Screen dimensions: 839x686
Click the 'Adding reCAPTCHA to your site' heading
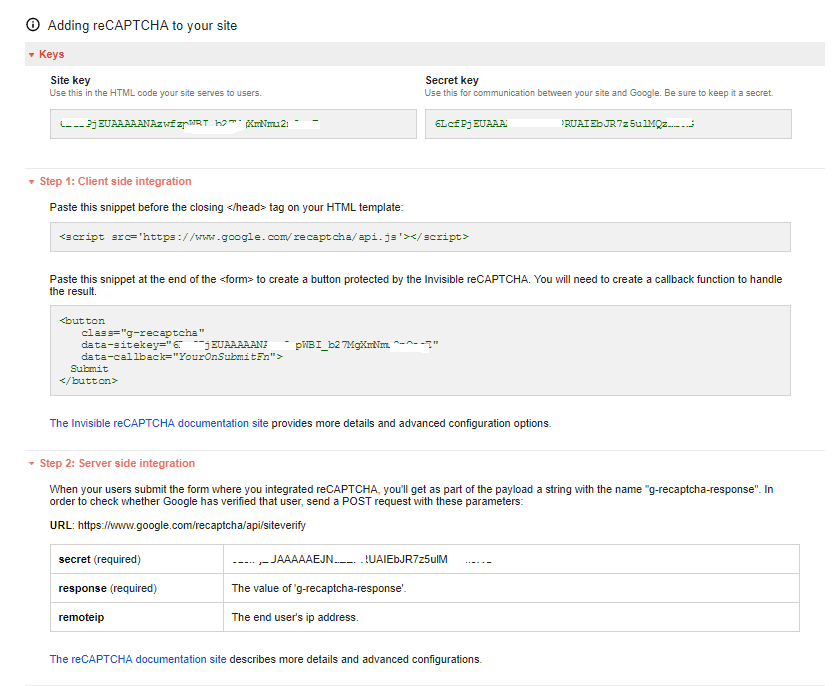[x=143, y=25]
